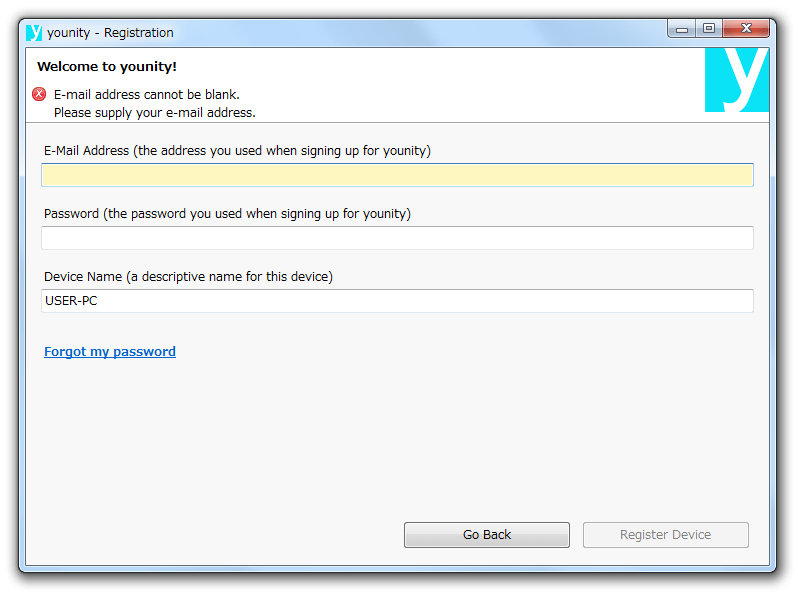Screen dimensions: 798x595
Task: Click the younity icon in the title bar
Action: coord(34,33)
